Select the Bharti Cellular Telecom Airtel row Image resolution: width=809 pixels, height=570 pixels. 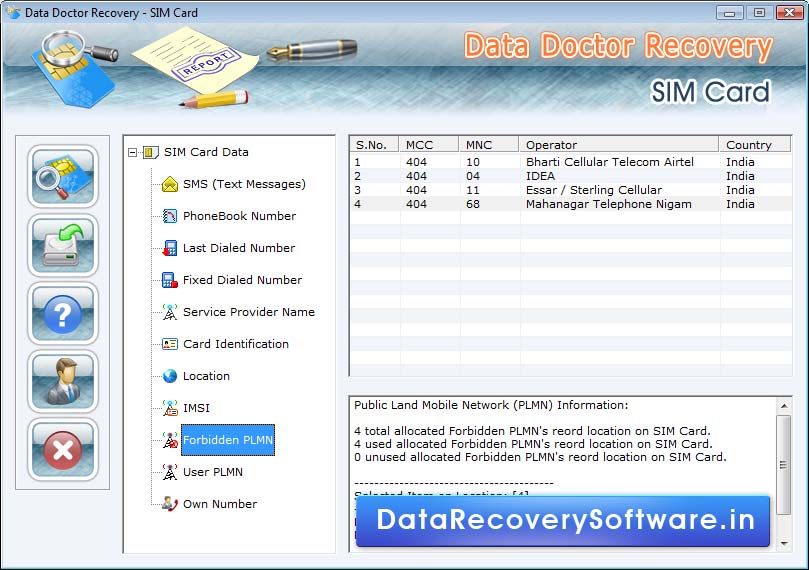click(571, 162)
